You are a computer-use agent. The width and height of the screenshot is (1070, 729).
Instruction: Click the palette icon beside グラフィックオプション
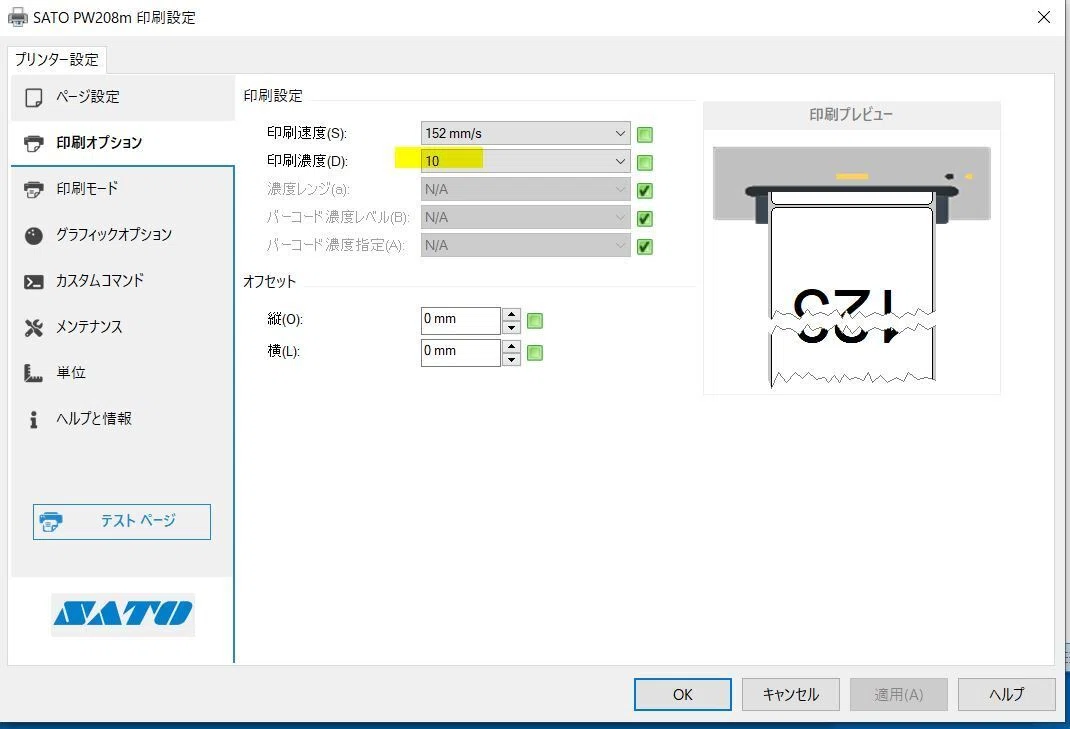pyautogui.click(x=33, y=235)
